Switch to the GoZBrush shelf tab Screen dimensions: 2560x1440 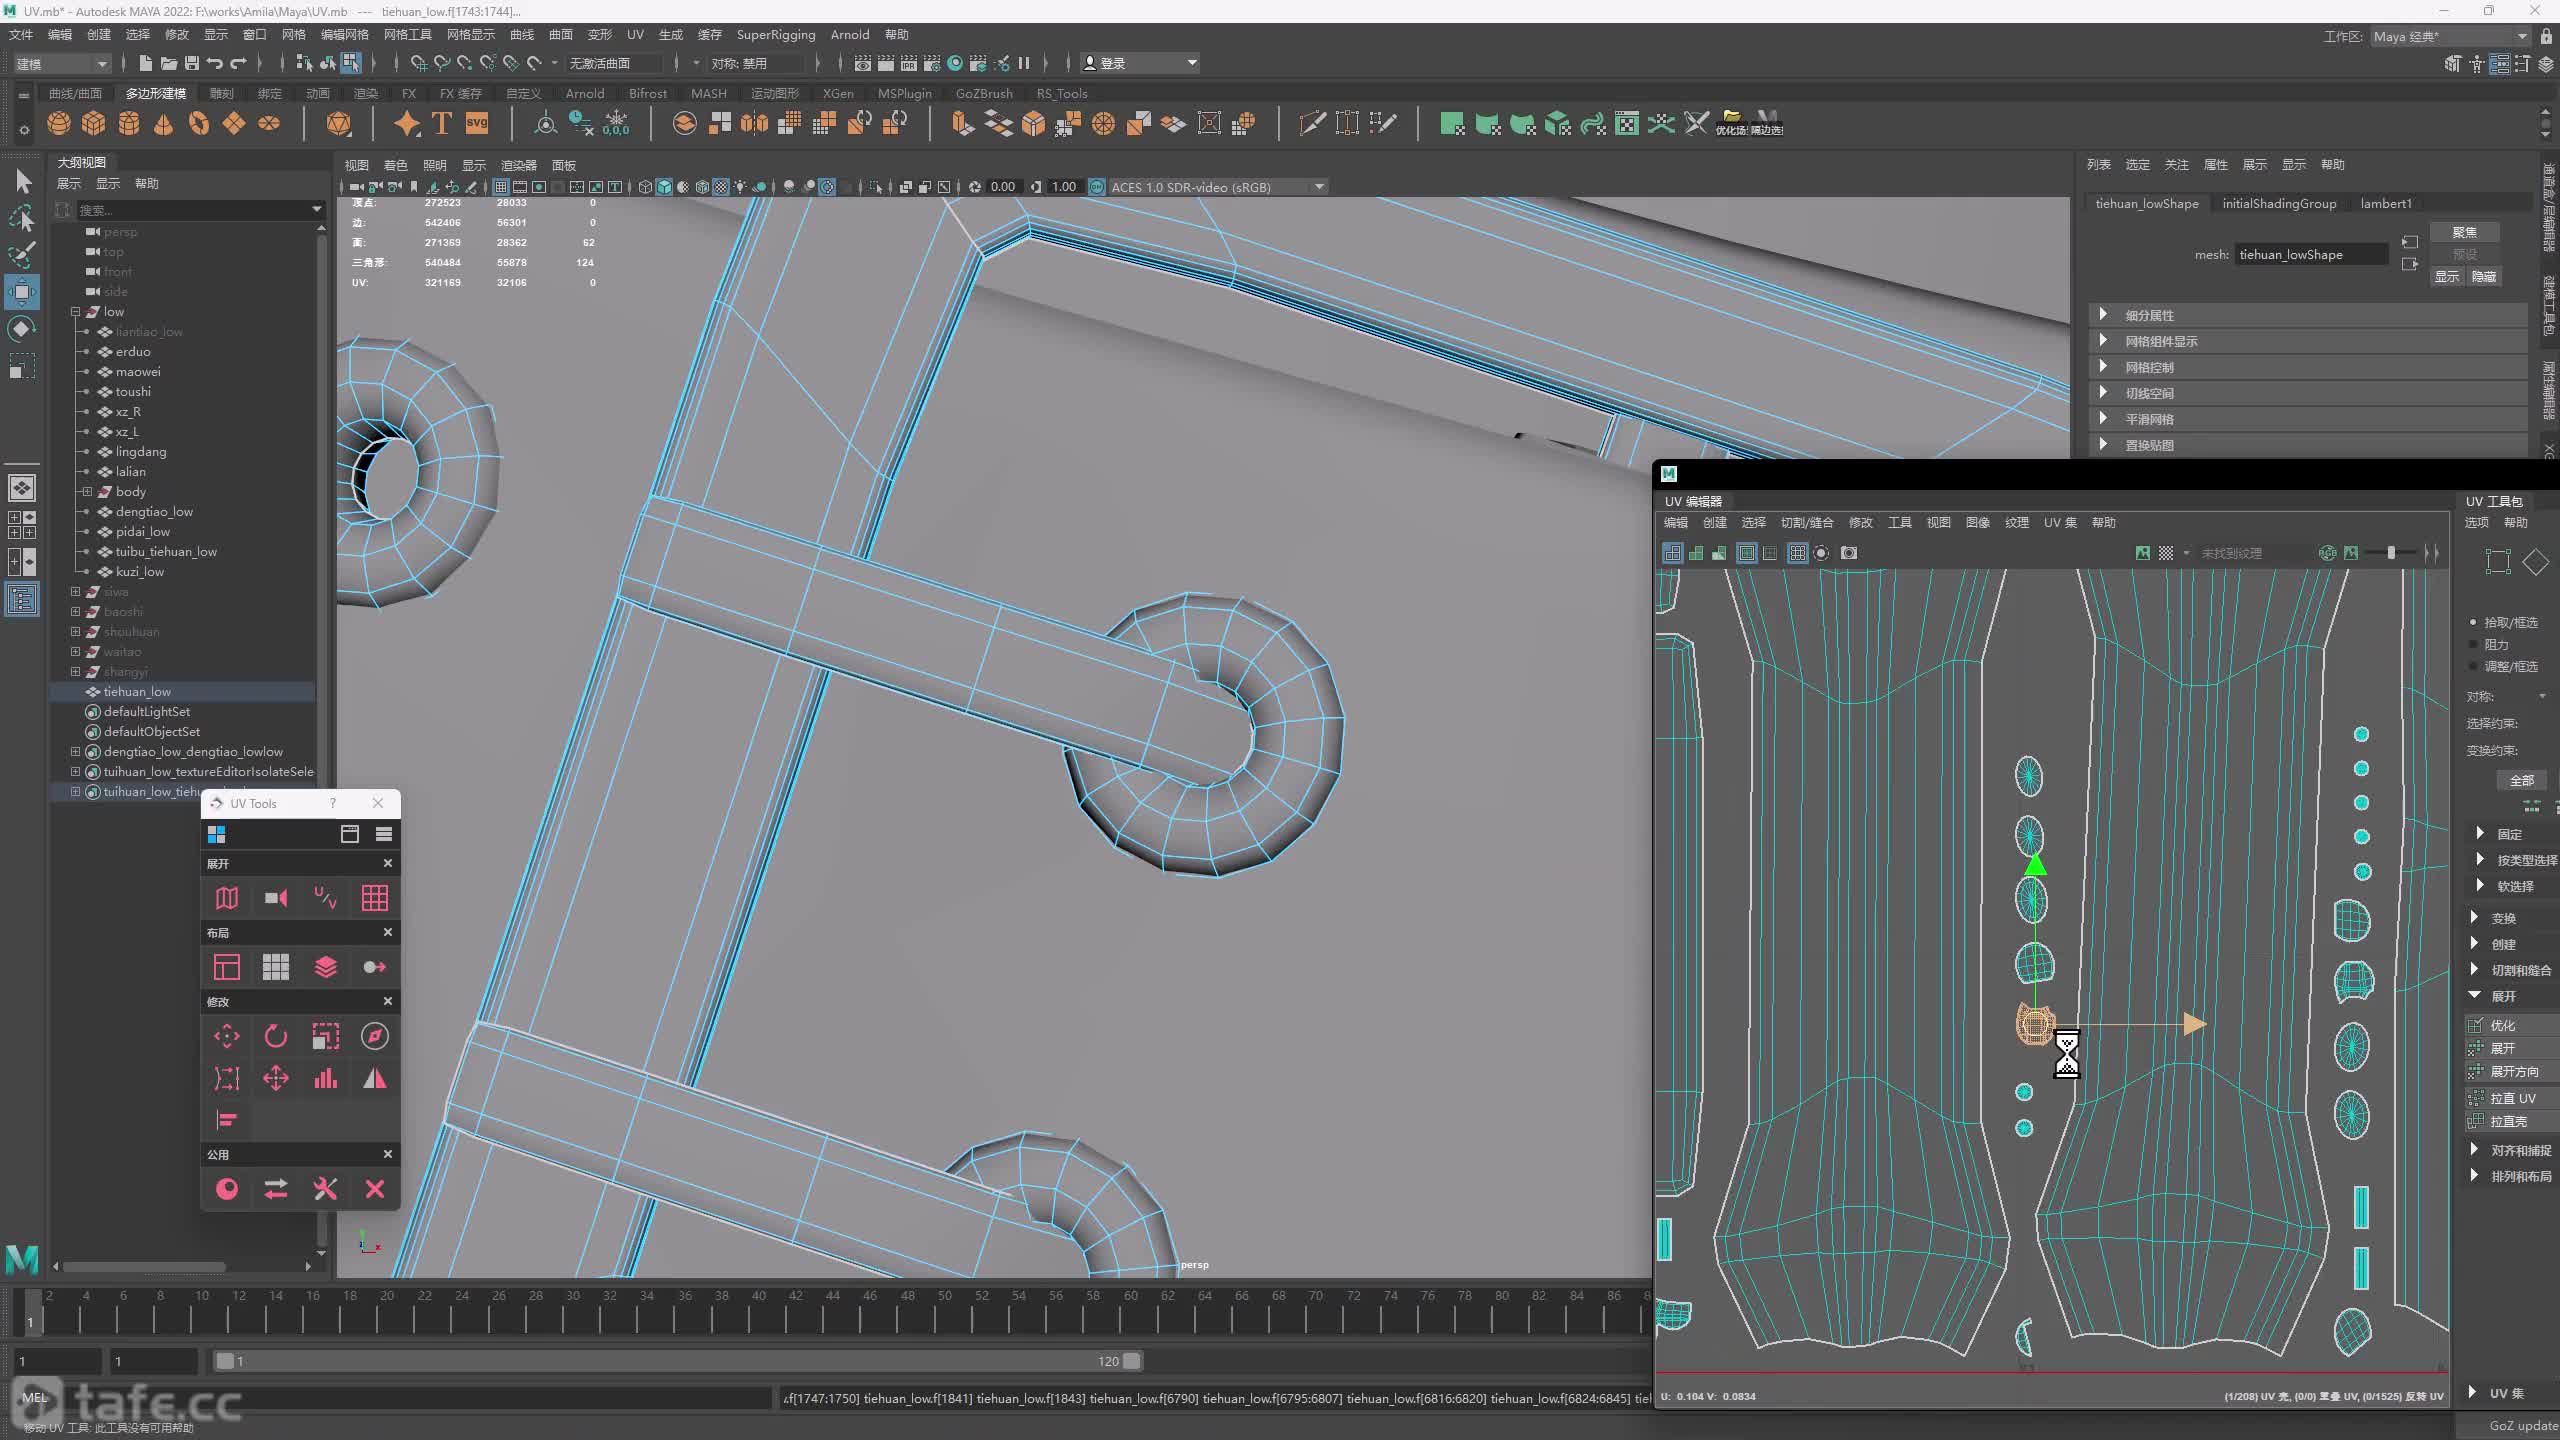point(984,93)
